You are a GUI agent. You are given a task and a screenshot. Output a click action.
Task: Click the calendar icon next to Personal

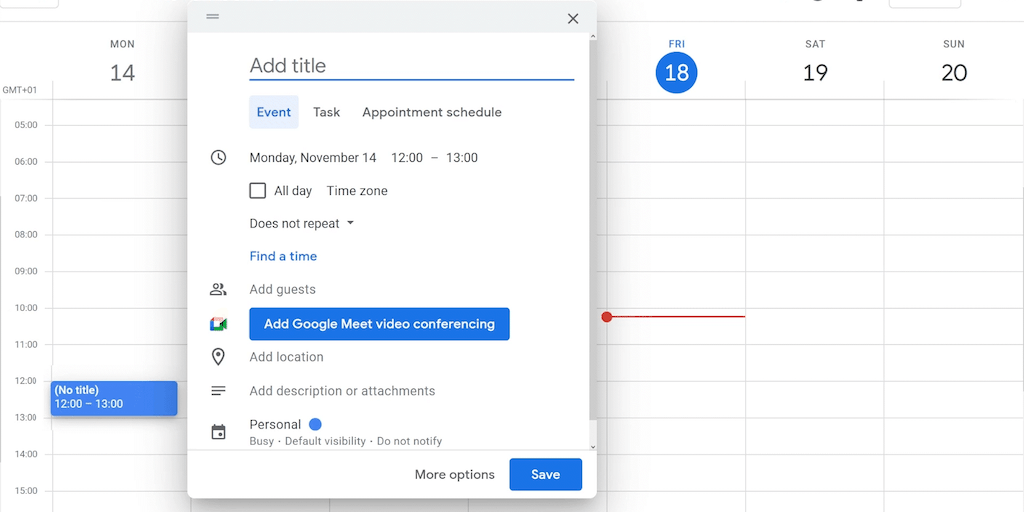click(x=218, y=432)
